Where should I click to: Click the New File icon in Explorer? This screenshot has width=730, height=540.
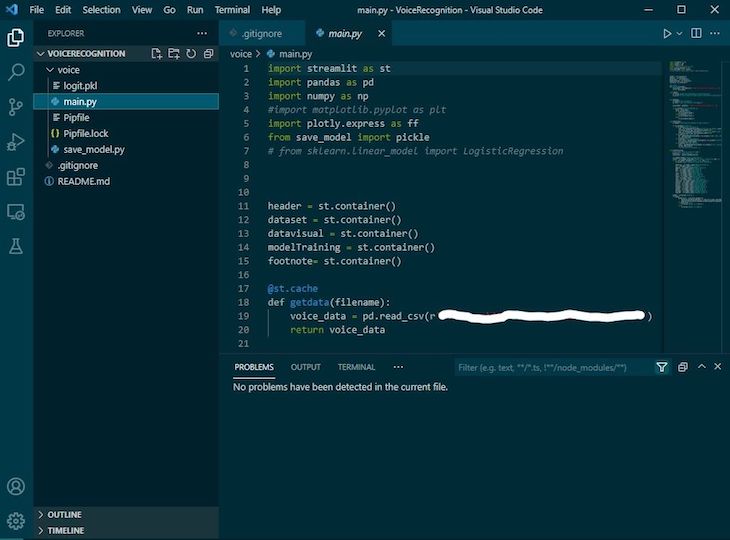[158, 54]
